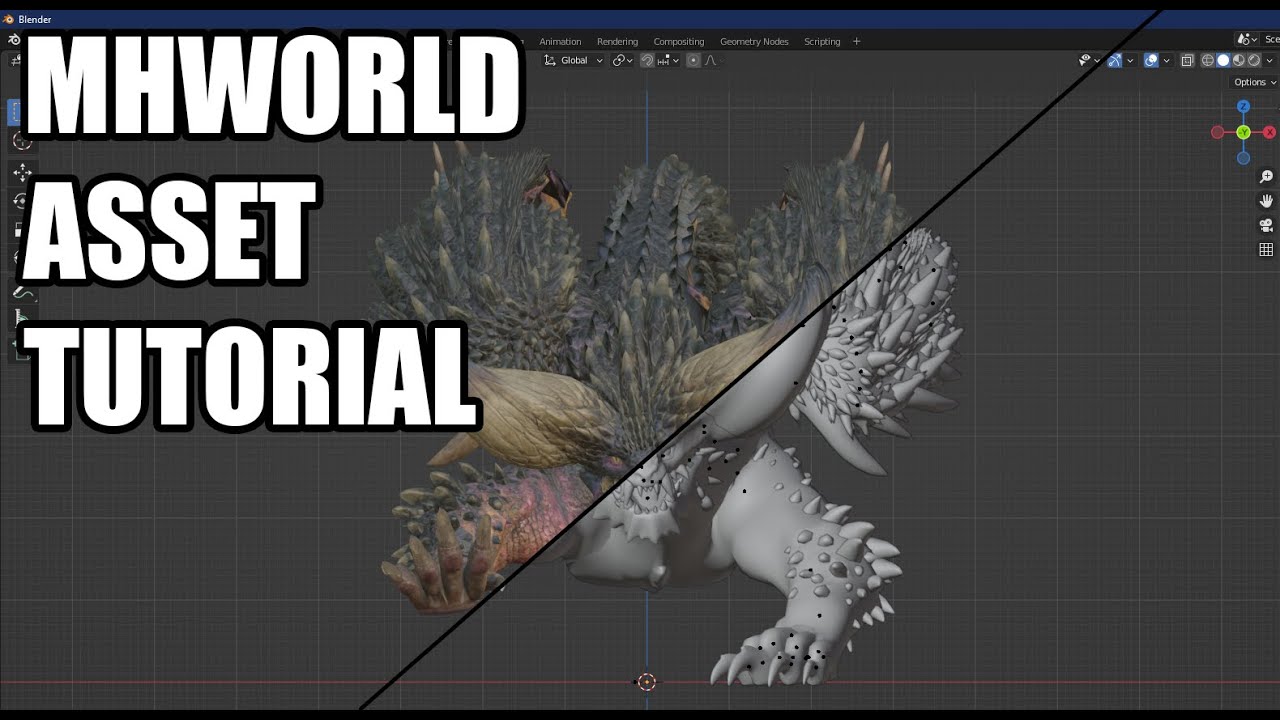Open the Global transform orientation dropdown

coord(574,60)
